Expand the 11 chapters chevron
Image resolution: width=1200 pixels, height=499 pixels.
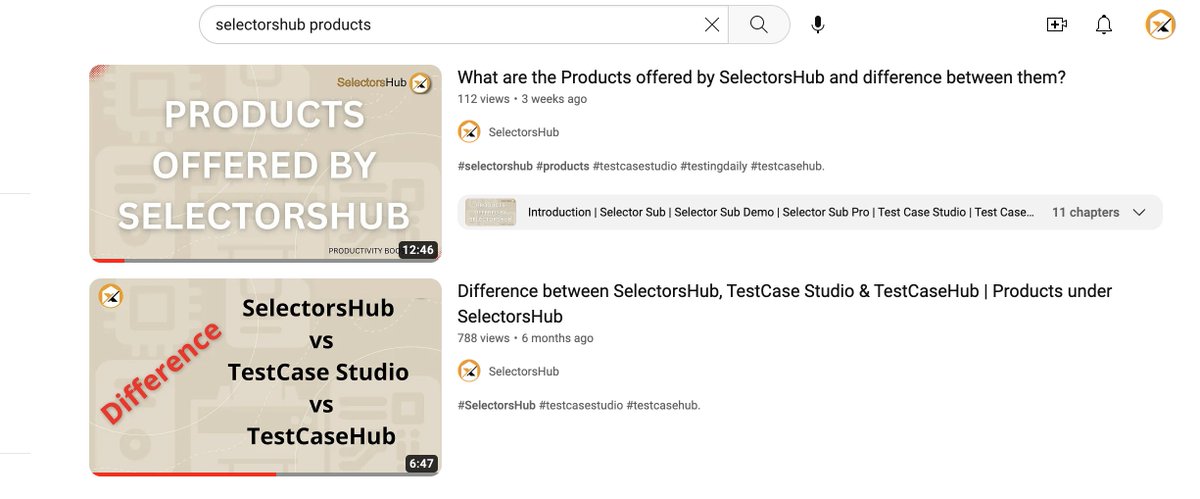point(1138,212)
